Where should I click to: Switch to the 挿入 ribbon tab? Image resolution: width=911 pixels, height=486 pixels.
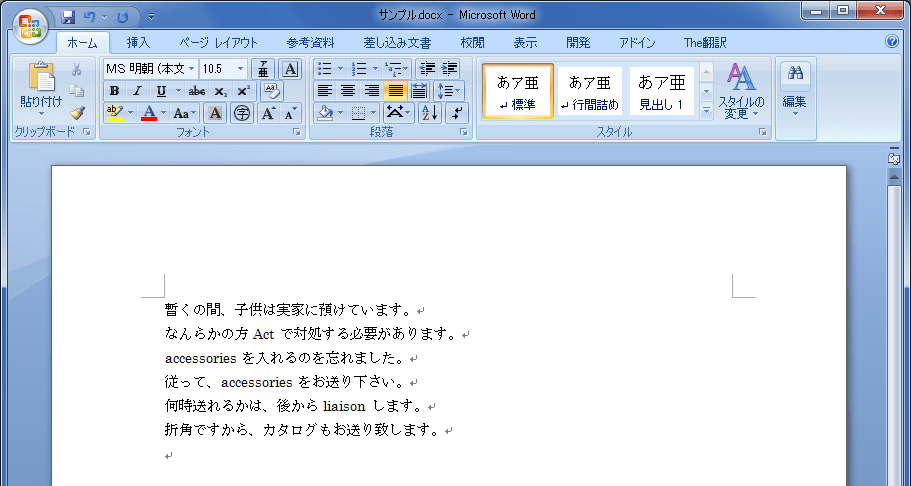138,42
